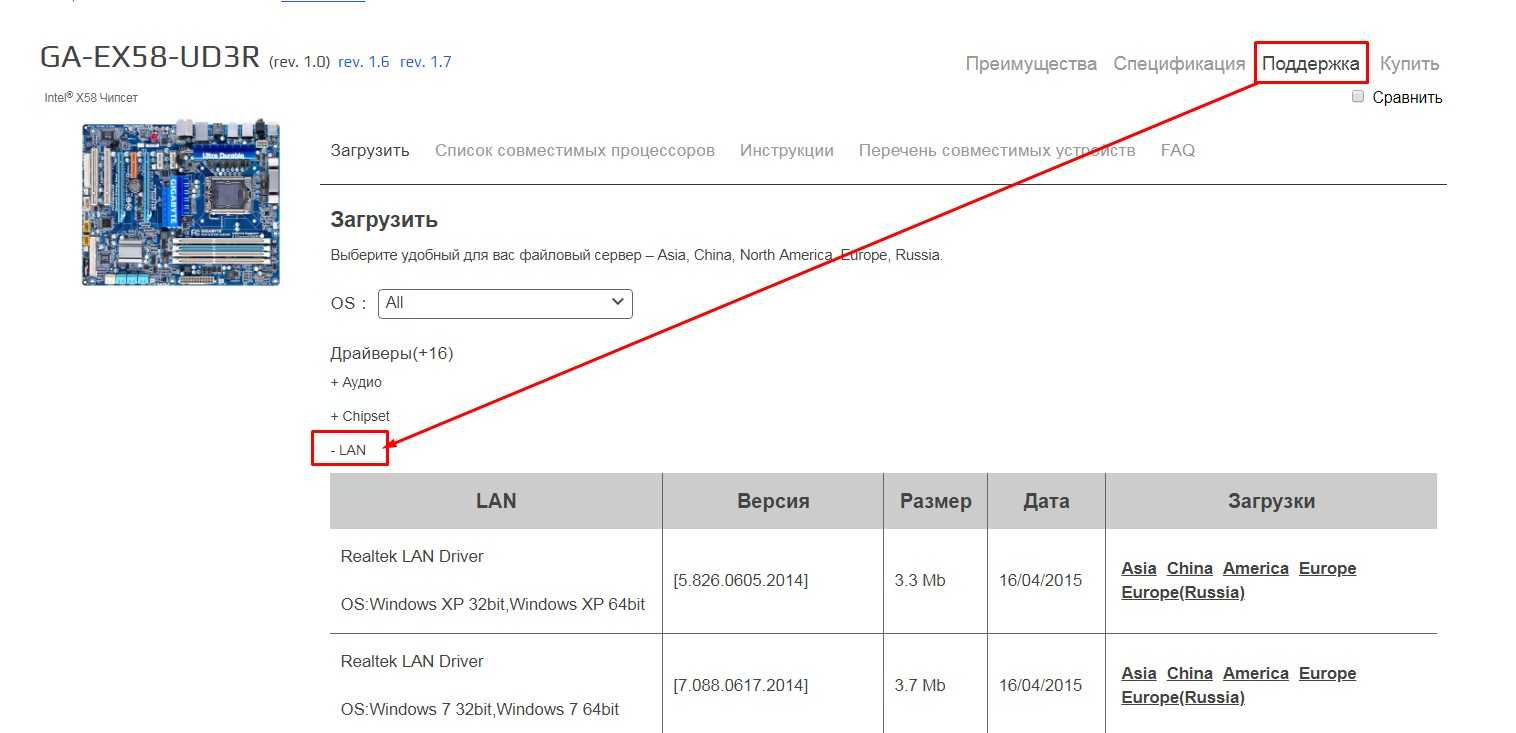Image resolution: width=1516 pixels, height=733 pixels.
Task: Download Windows XP LAN driver from Asia
Action: point(1138,568)
